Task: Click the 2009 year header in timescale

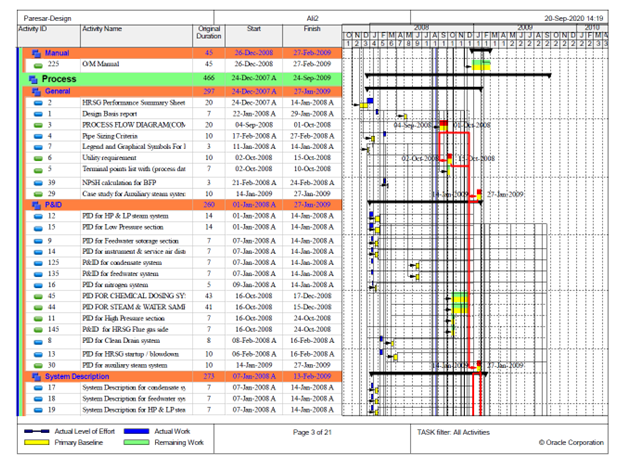Action: pos(525,27)
